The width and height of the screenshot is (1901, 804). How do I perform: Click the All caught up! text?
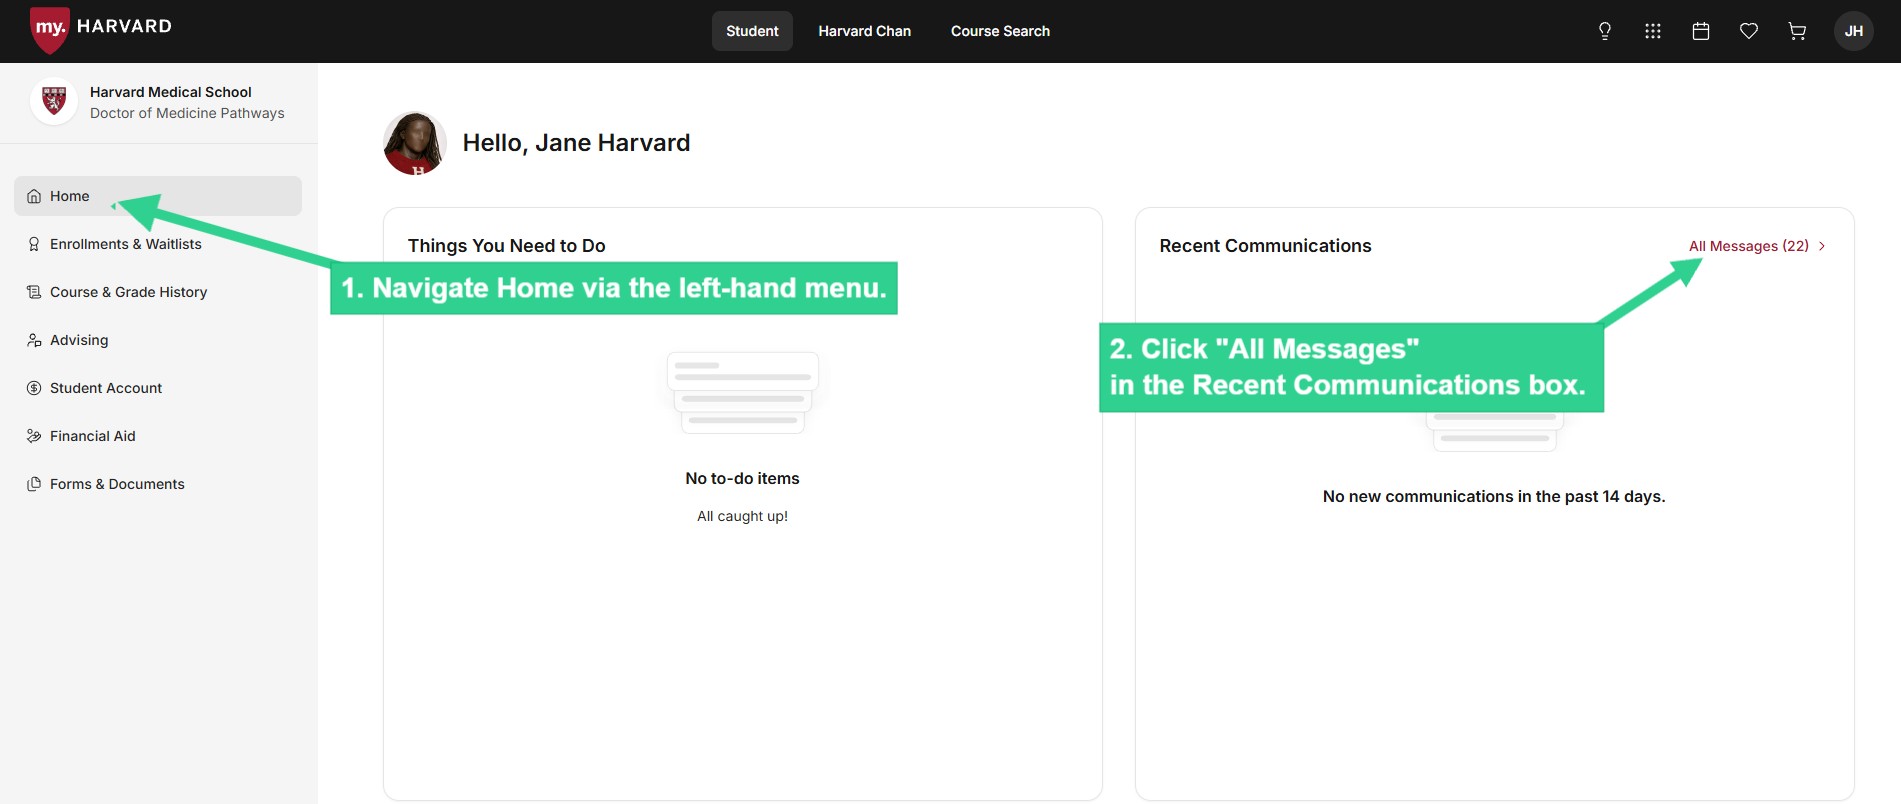tap(742, 516)
